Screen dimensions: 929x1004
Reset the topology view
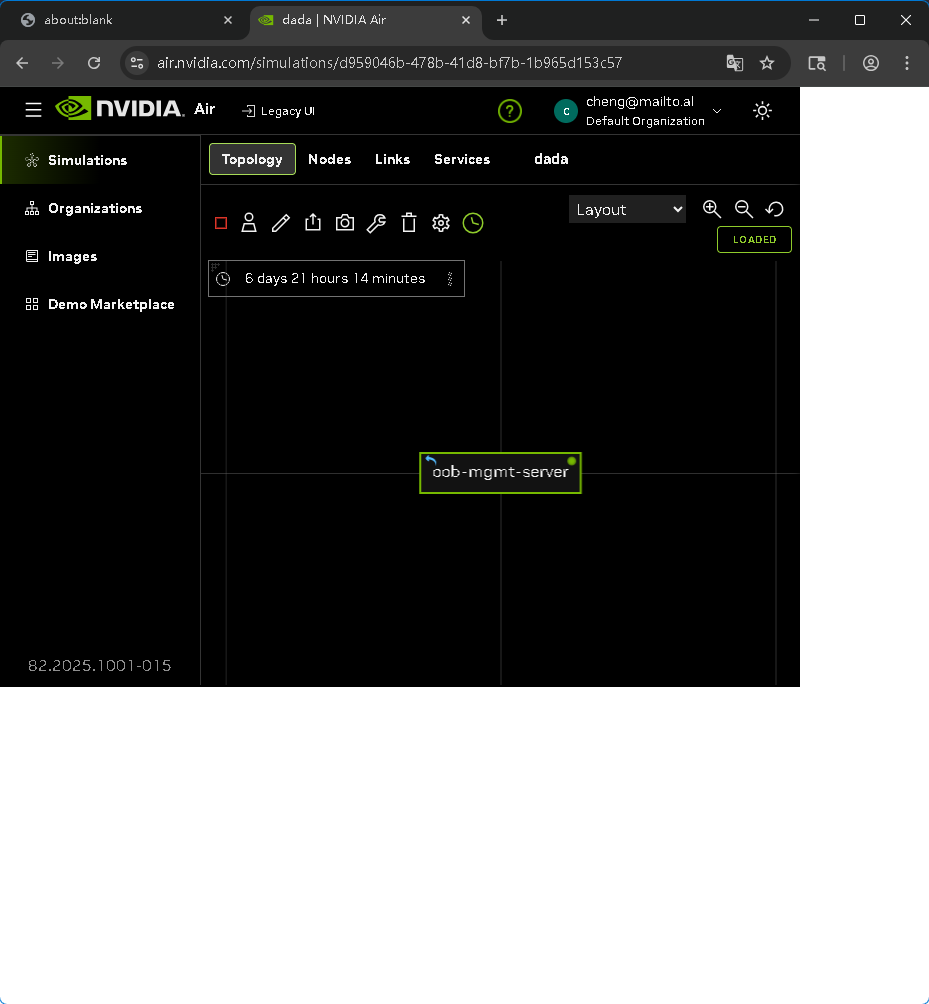click(x=774, y=209)
